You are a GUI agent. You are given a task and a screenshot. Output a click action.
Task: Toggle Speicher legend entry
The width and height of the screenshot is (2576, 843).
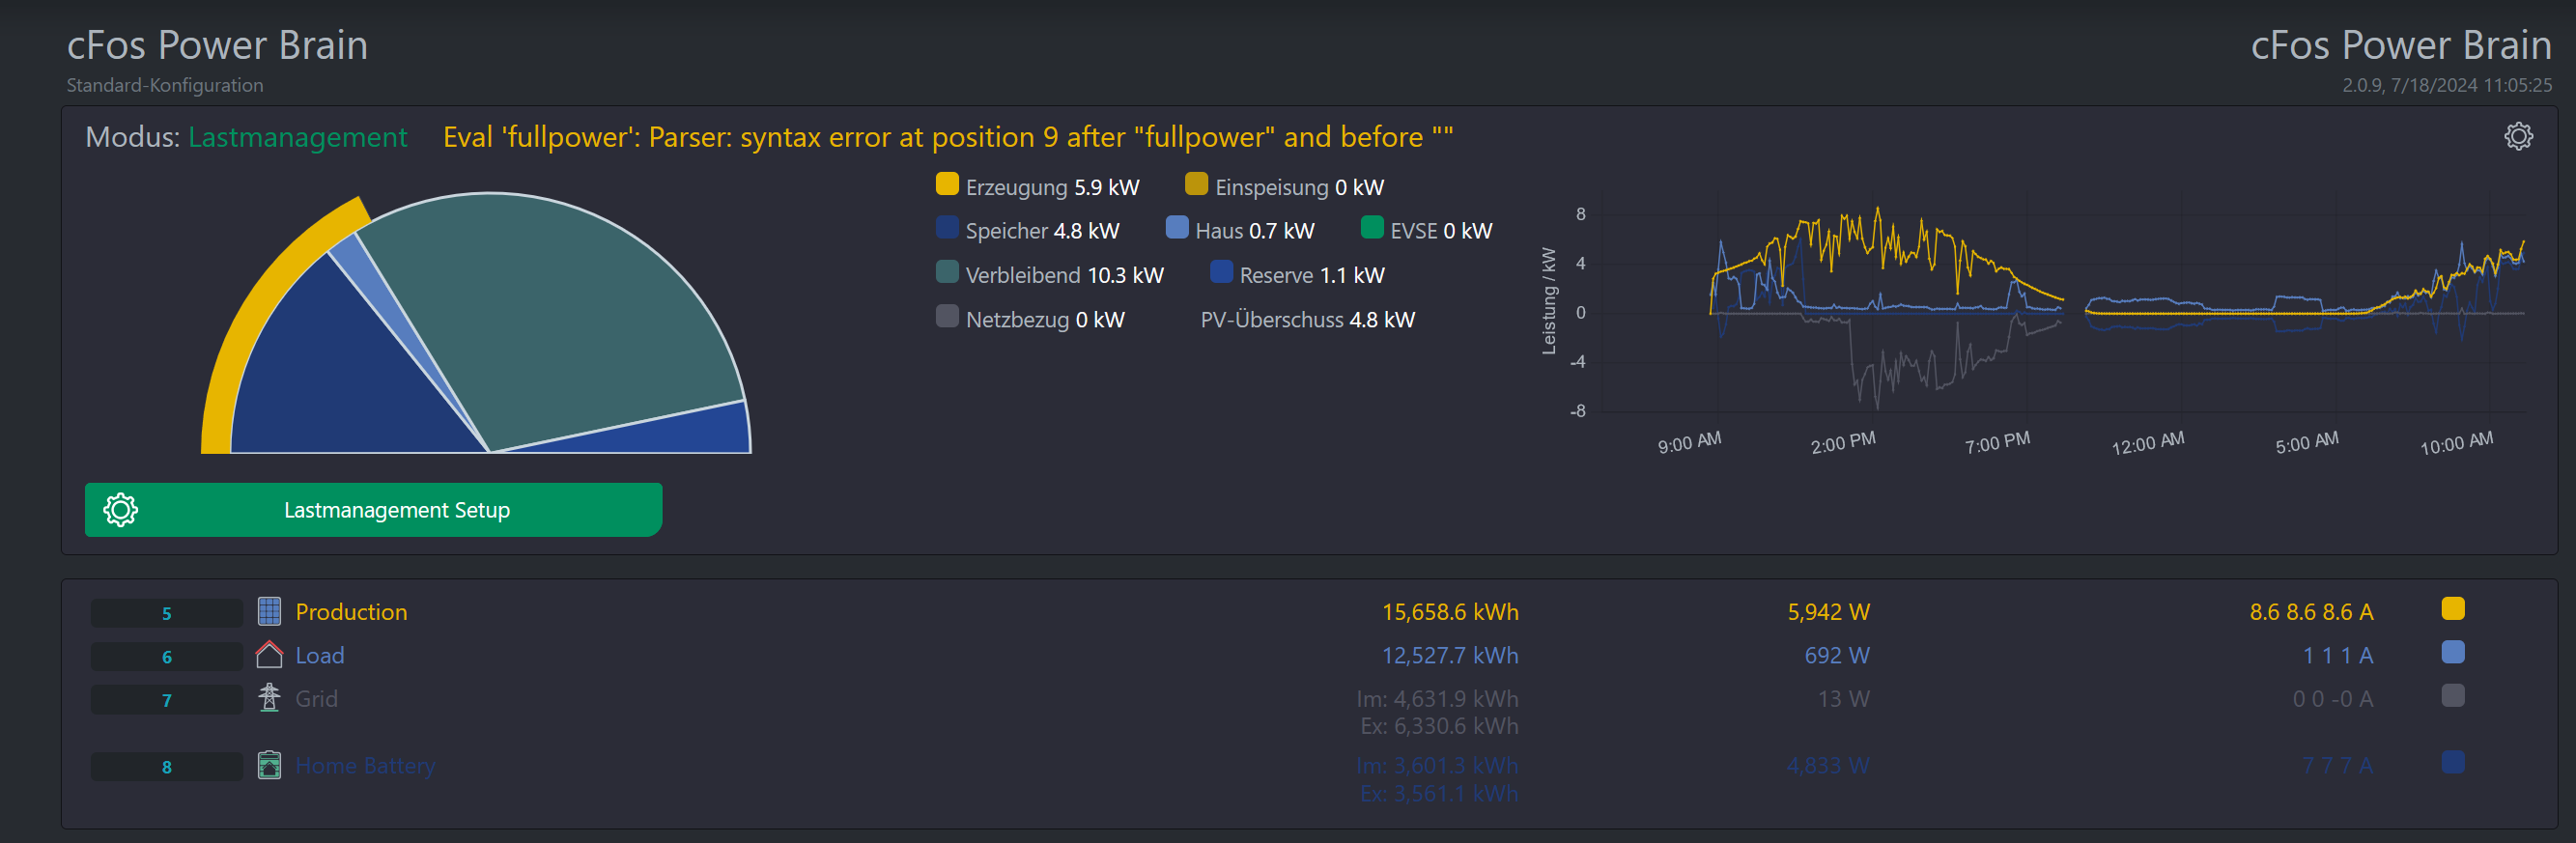[x=1027, y=231]
